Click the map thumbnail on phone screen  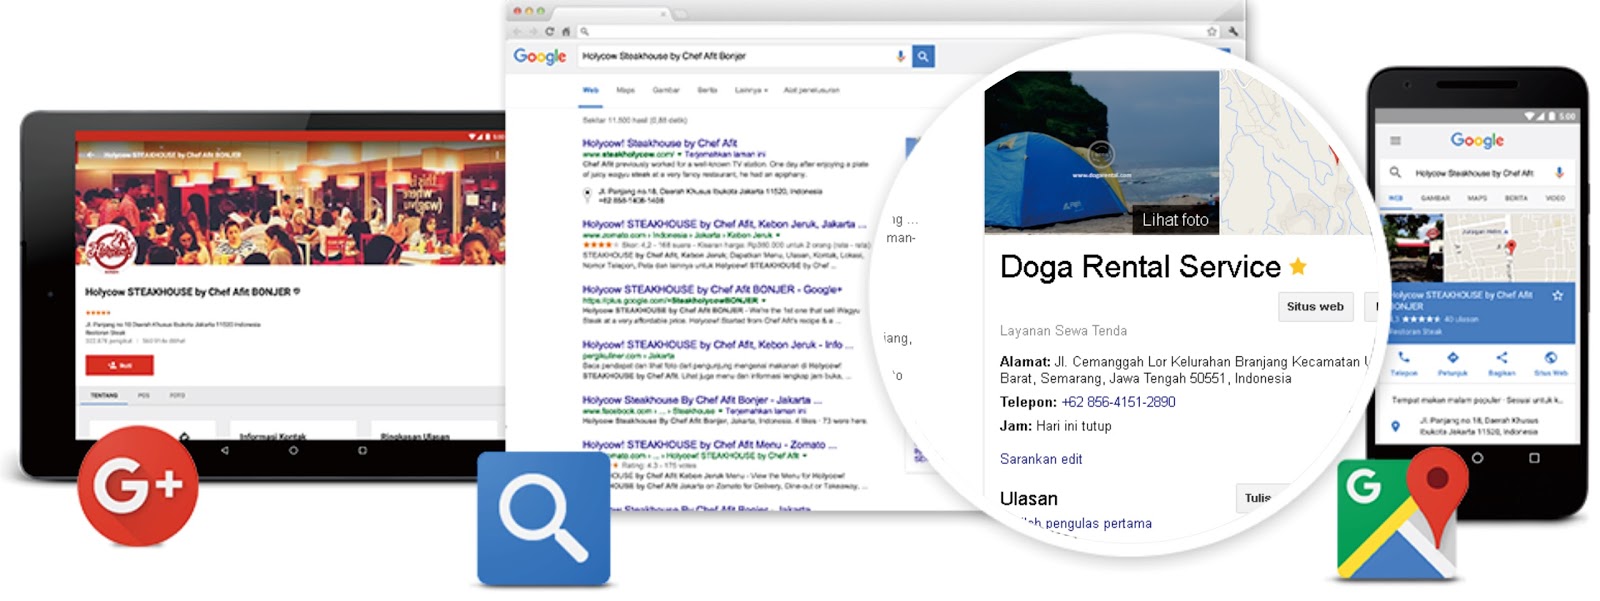(1510, 247)
